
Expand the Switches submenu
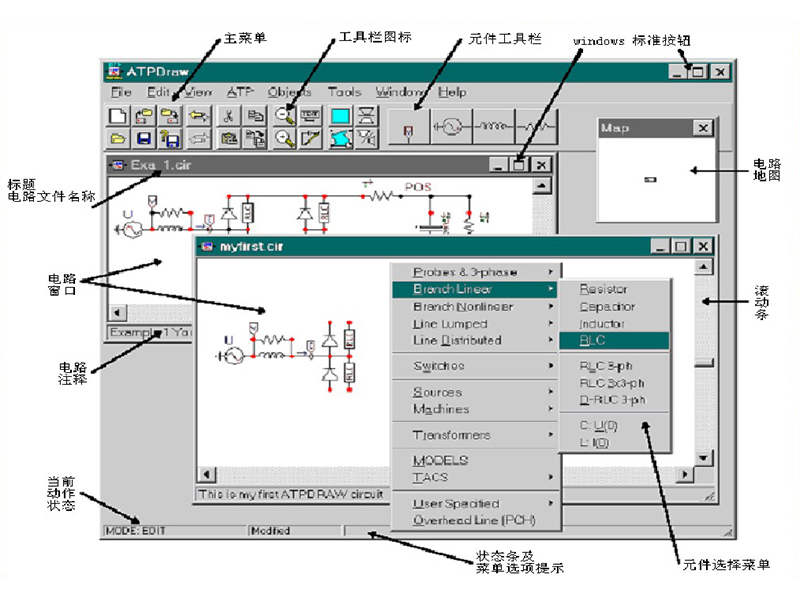pyautogui.click(x=475, y=366)
